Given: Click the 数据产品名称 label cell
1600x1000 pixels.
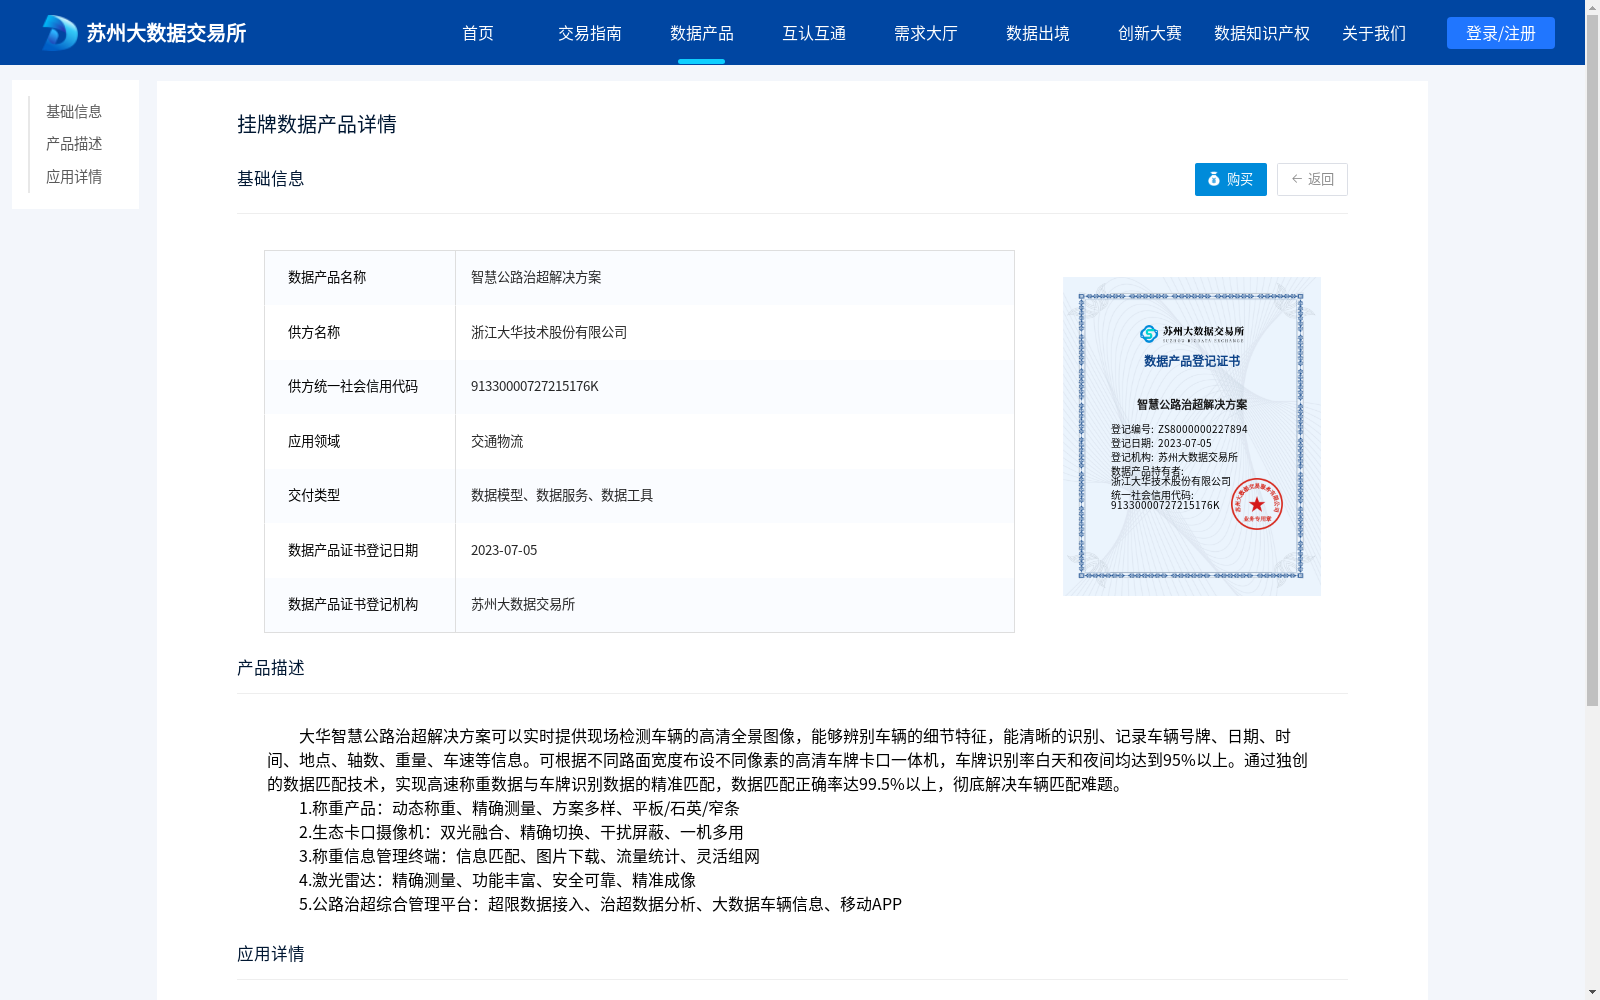Looking at the screenshot, I should [x=360, y=278].
